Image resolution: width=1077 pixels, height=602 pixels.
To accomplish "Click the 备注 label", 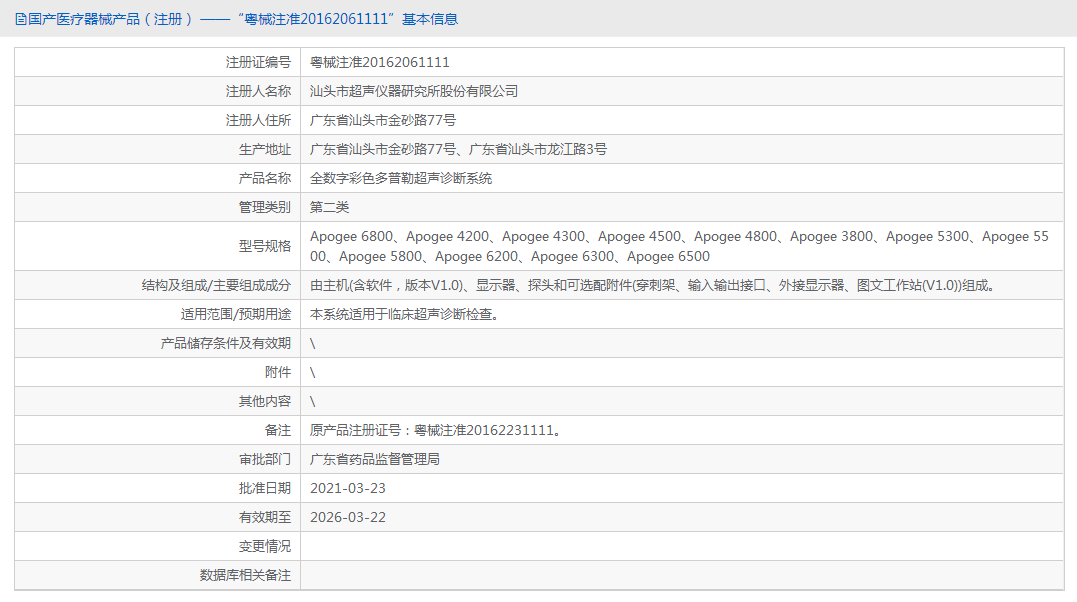I will pyautogui.click(x=277, y=430).
